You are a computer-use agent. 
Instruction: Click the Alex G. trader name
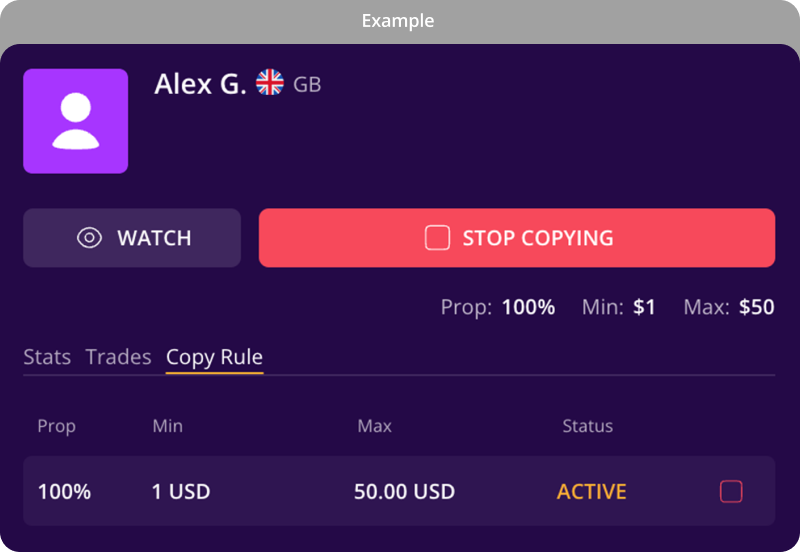[201, 84]
